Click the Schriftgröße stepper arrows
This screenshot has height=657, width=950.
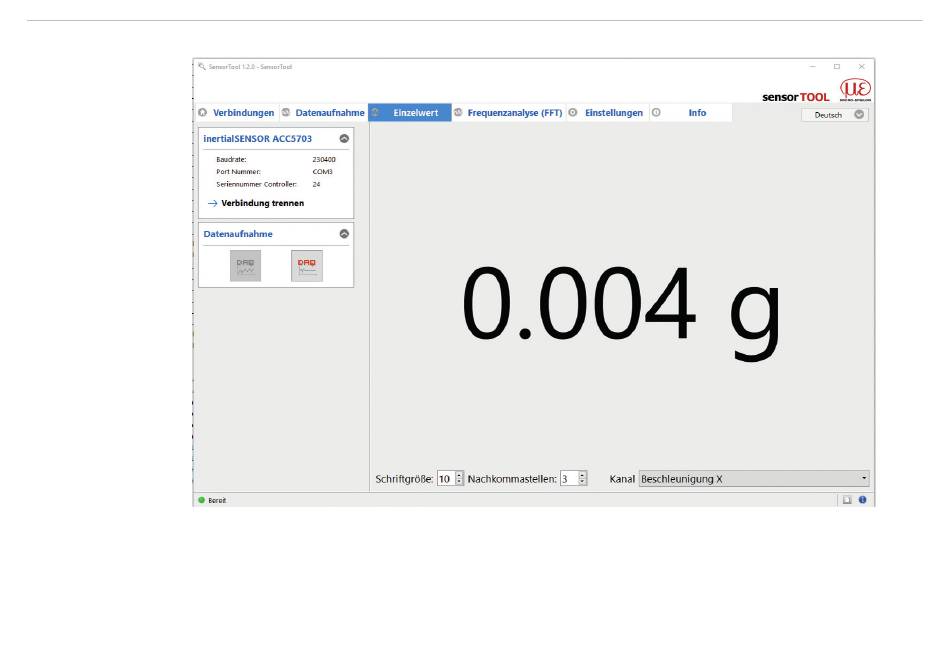click(x=459, y=479)
